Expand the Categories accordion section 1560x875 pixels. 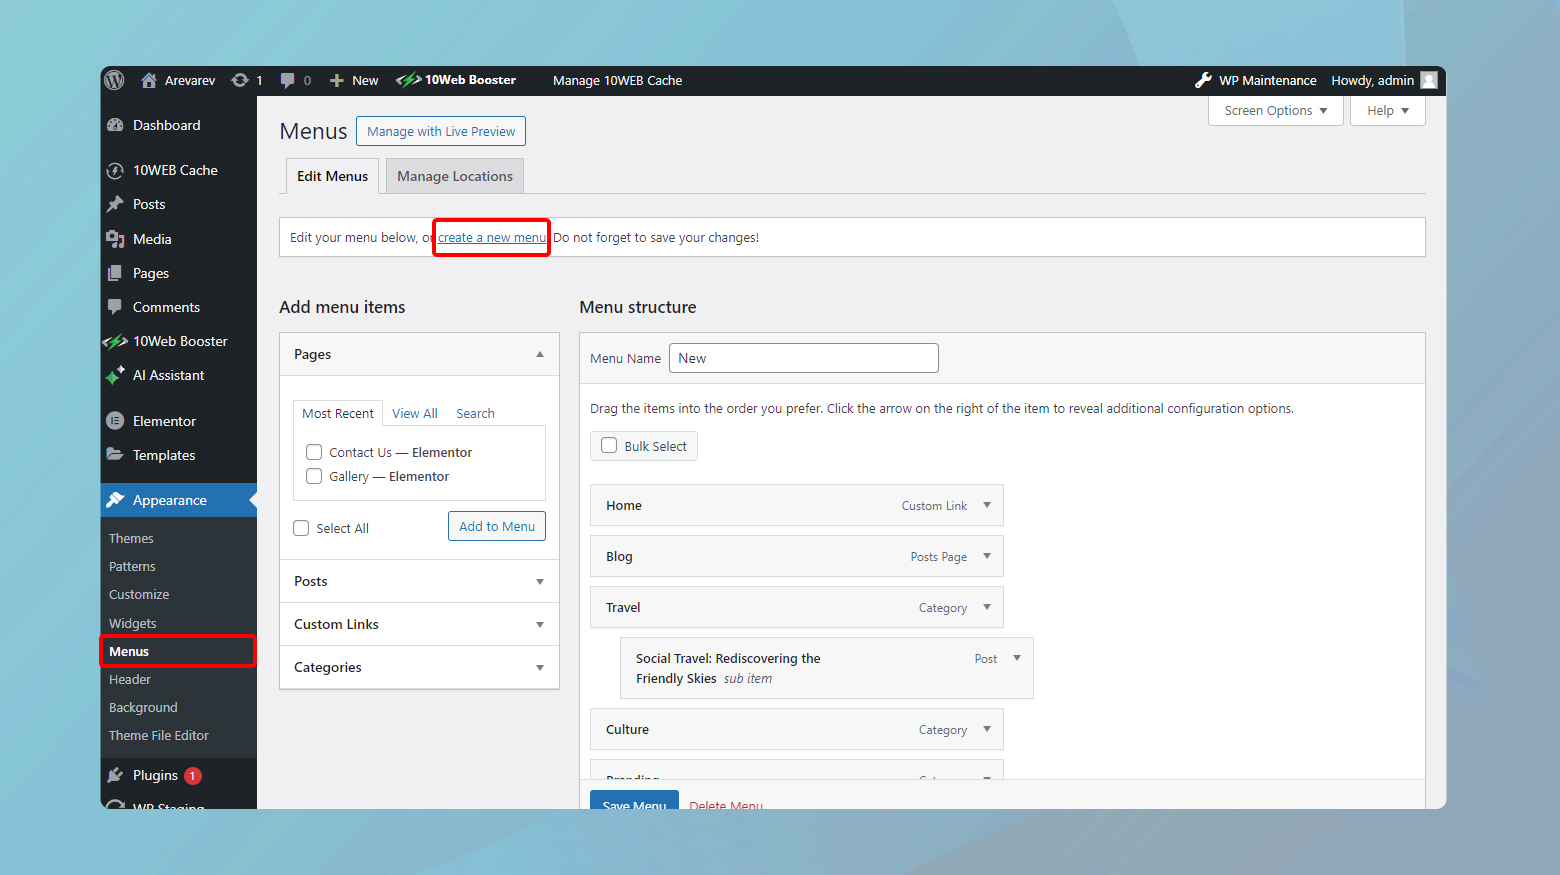point(419,667)
